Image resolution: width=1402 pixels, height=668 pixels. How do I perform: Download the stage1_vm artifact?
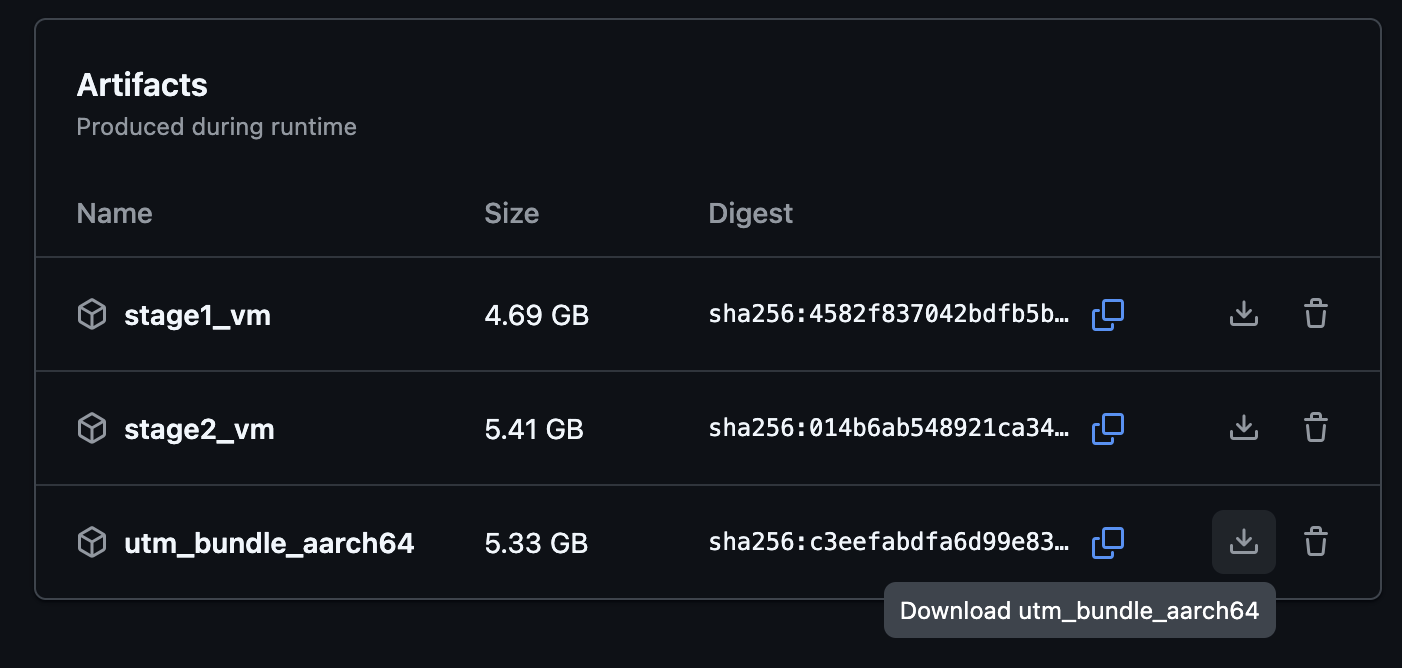click(x=1243, y=315)
